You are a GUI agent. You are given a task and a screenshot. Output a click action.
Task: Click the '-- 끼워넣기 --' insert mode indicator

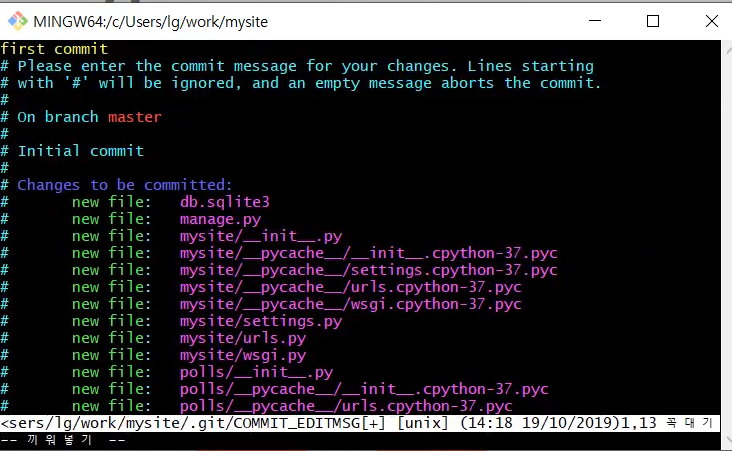click(63, 440)
